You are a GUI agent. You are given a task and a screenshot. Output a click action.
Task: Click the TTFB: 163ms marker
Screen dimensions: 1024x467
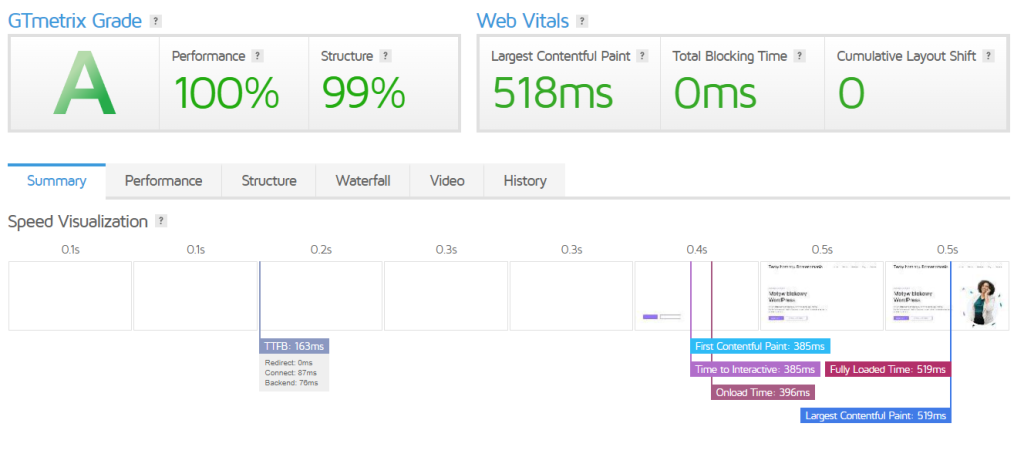[294, 346]
